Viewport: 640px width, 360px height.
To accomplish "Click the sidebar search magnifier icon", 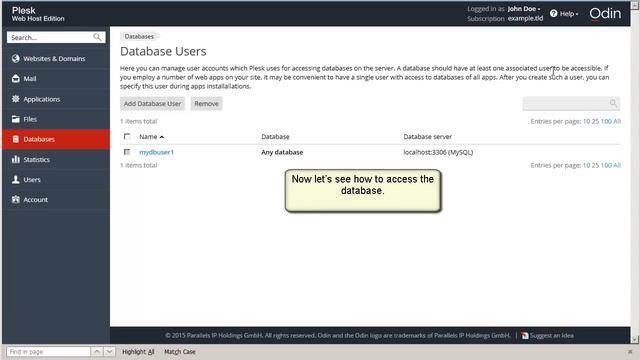I will click(x=97, y=37).
